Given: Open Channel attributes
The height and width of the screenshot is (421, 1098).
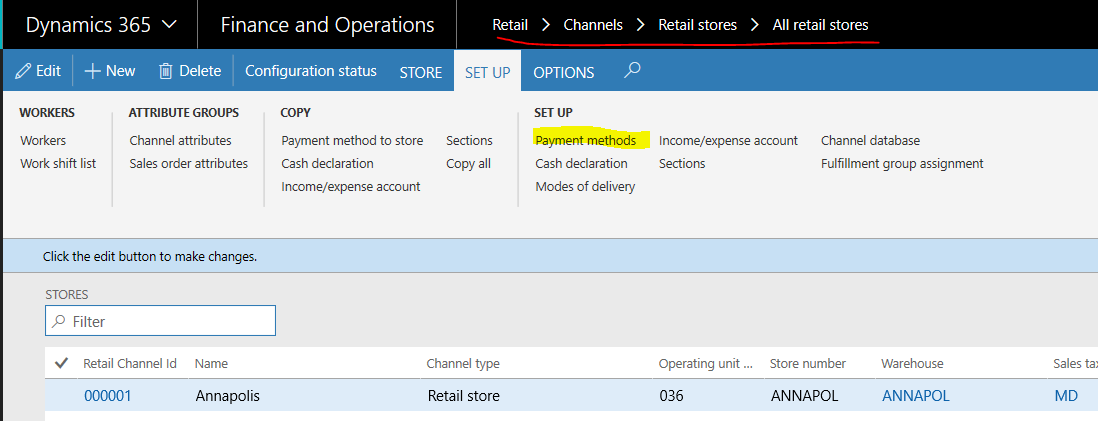Looking at the screenshot, I should point(180,141).
